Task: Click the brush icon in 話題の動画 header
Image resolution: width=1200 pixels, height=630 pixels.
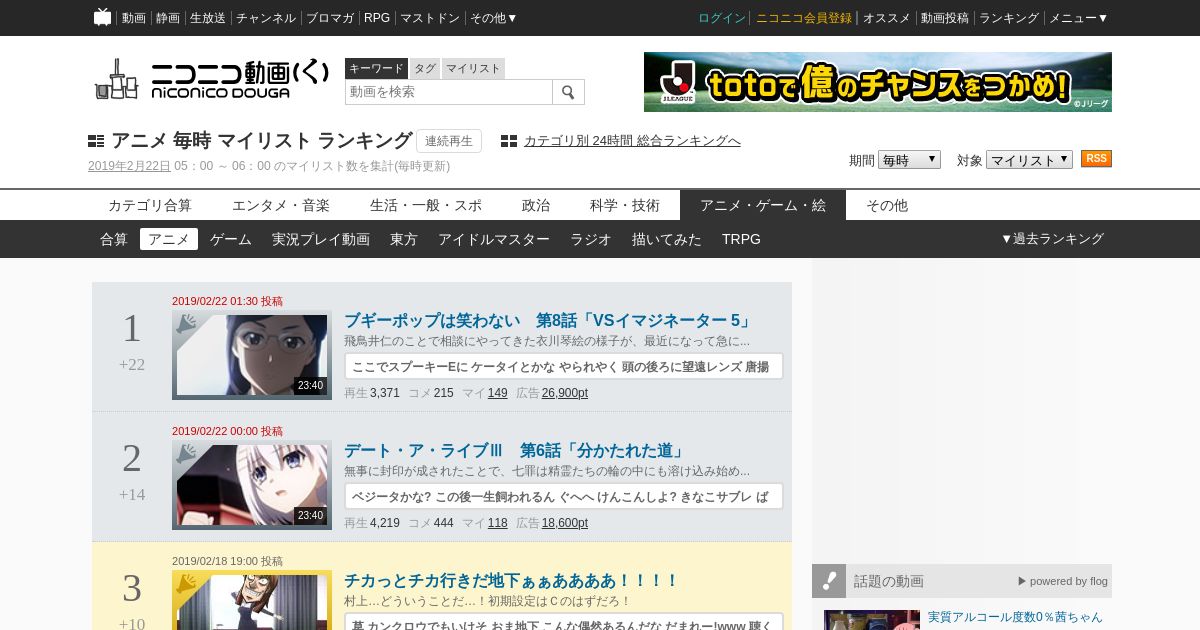Action: click(829, 581)
